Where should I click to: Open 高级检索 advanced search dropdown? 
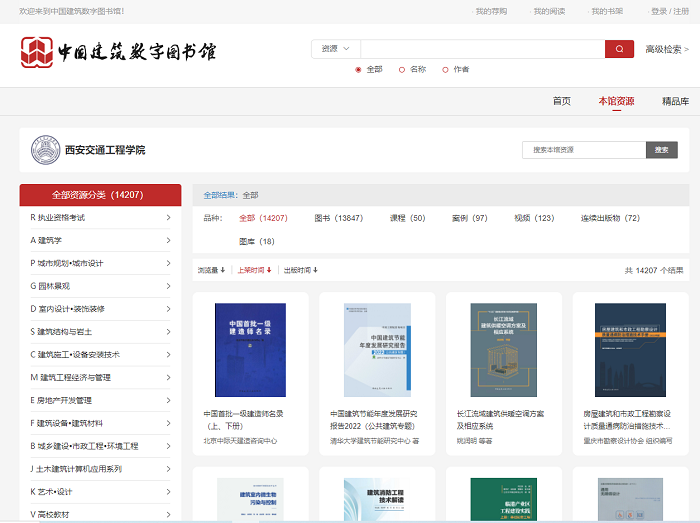pos(667,49)
